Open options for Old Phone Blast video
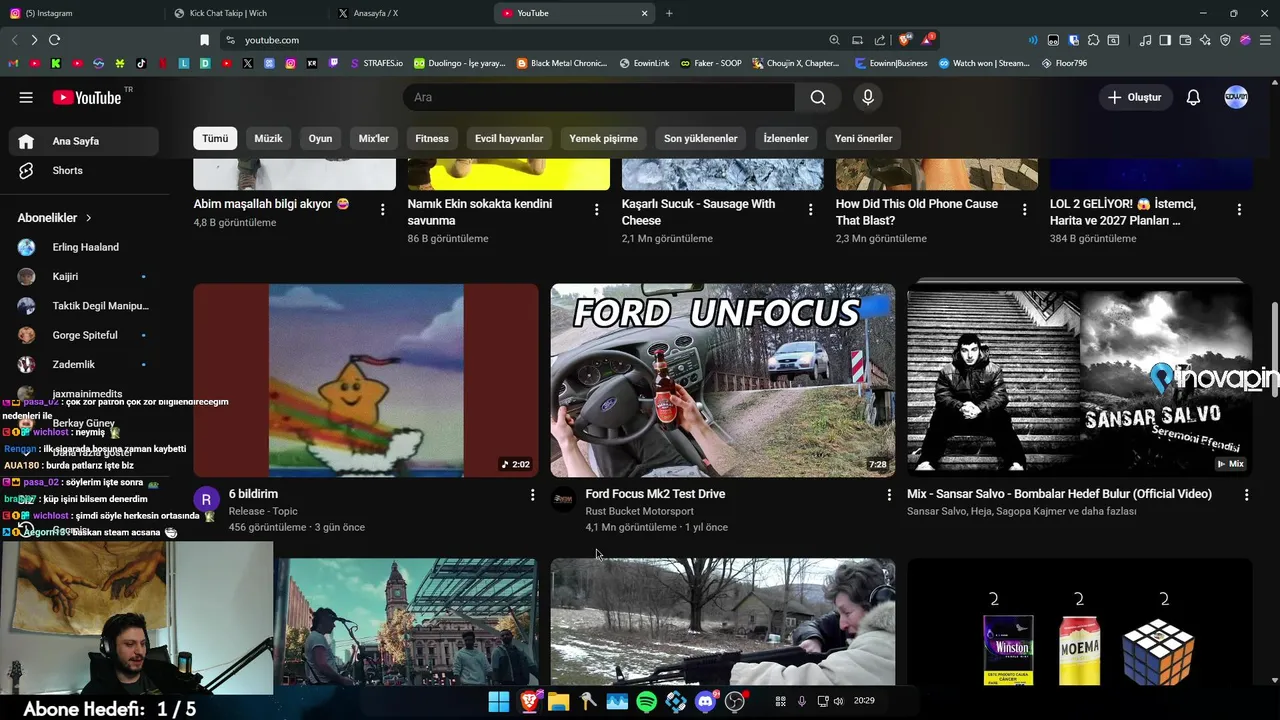Image resolution: width=1280 pixels, height=720 pixels. click(x=1024, y=210)
